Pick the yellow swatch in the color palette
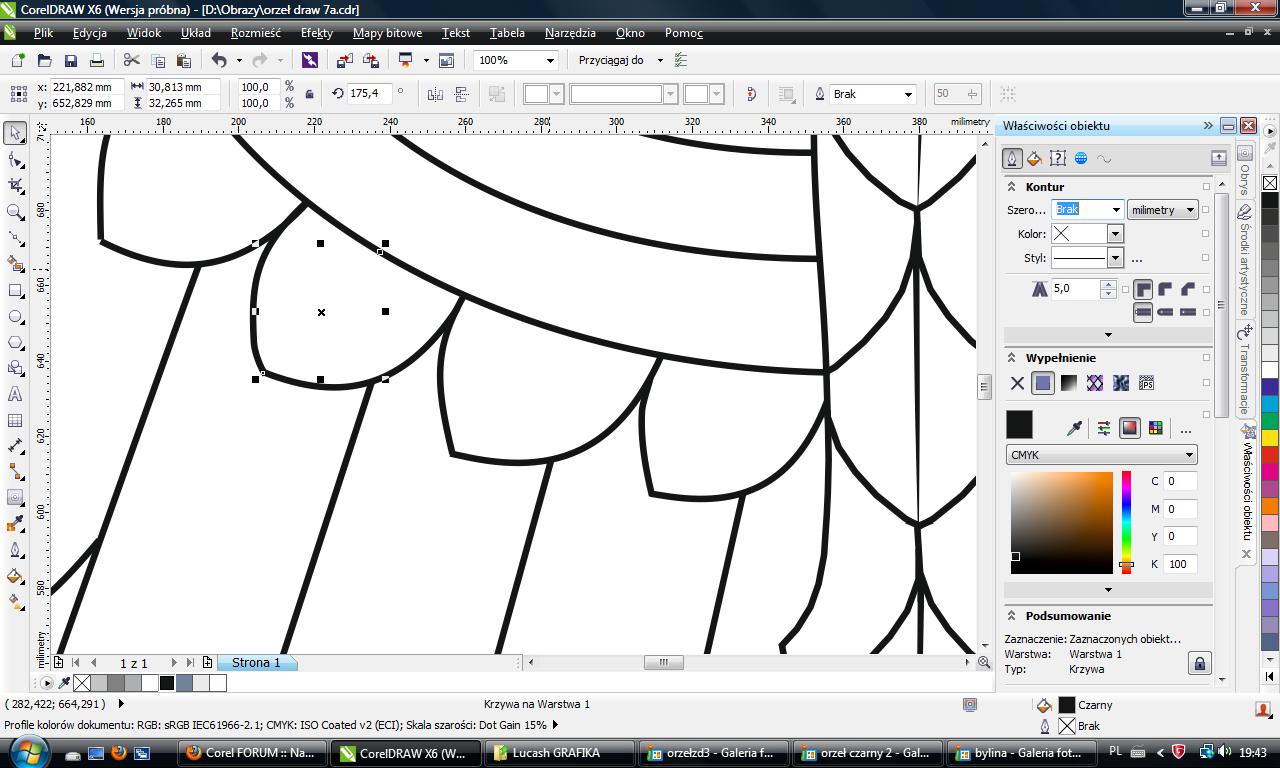Image resolution: width=1280 pixels, height=768 pixels. pyautogui.click(x=1269, y=437)
